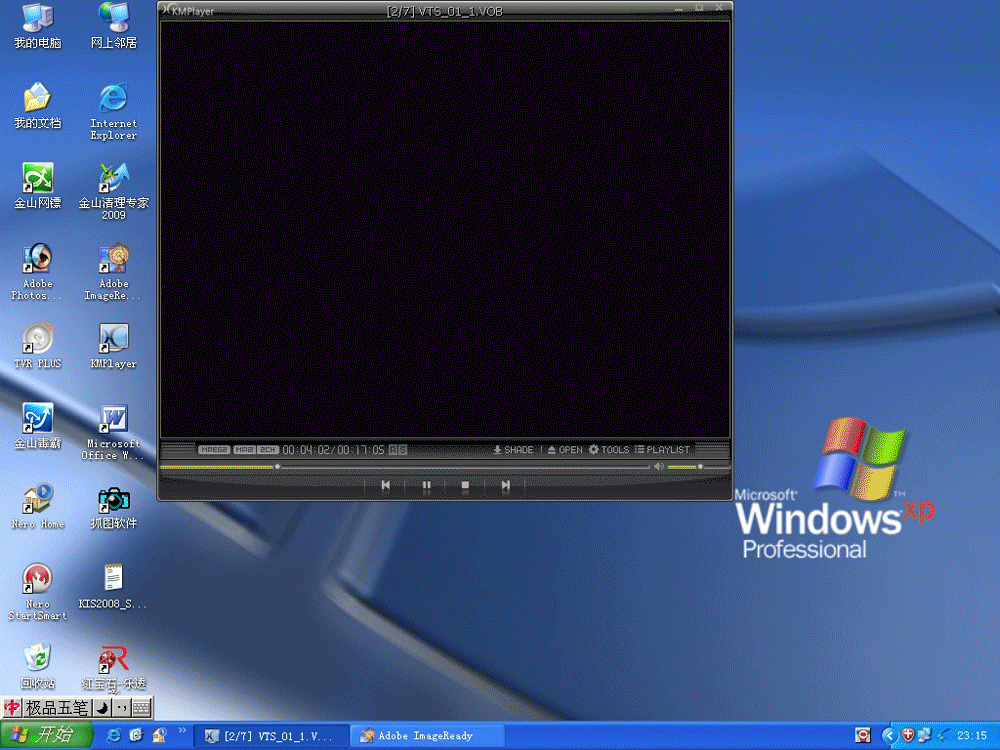Image resolution: width=1000 pixels, height=750 pixels.
Task: Open the 开始 Start menu
Action: click(47, 735)
